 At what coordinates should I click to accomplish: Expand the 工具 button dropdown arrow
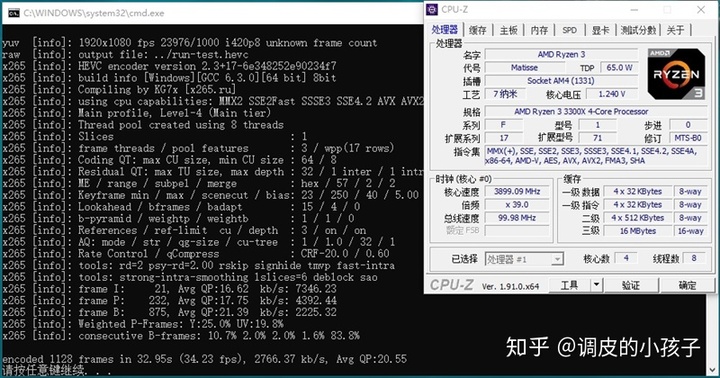596,285
